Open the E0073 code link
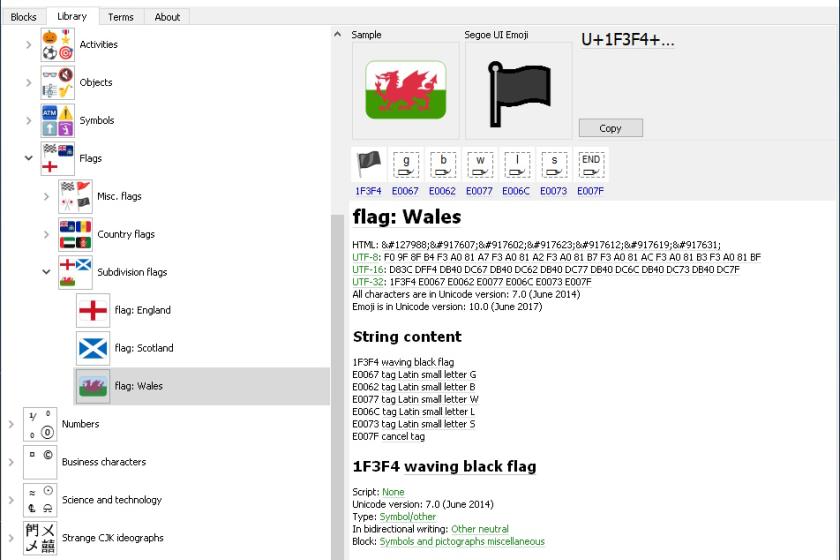The width and height of the screenshot is (840, 560). tap(553, 191)
